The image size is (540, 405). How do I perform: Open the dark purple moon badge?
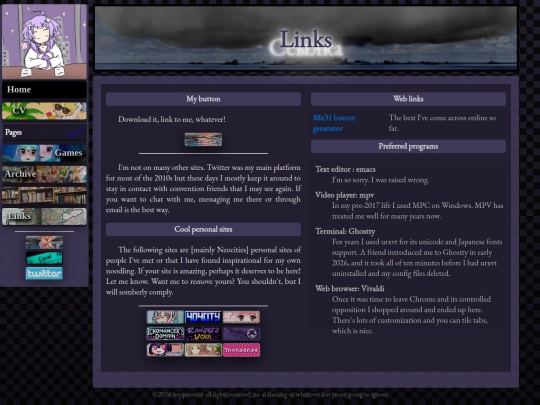(241, 333)
